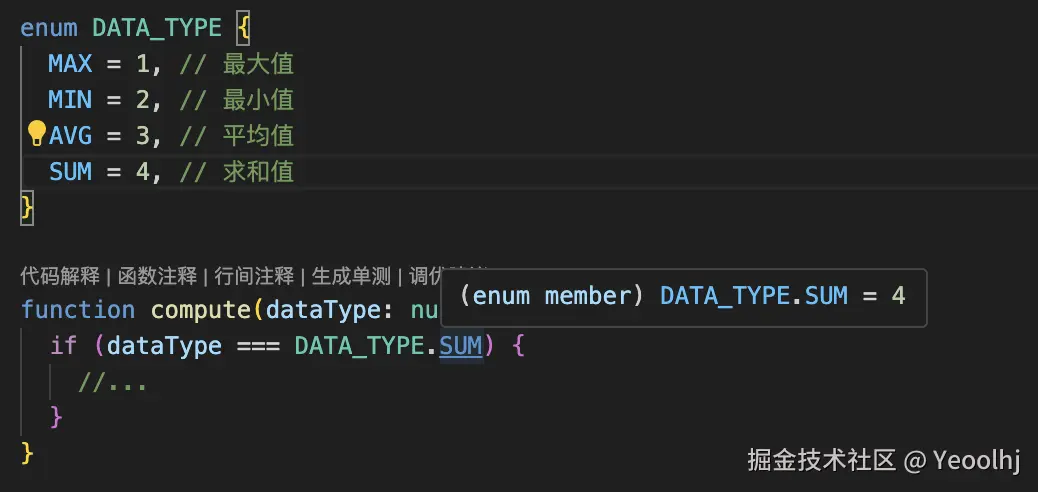The width and height of the screenshot is (1038, 492).
Task: Click the //... placeholder comment
Action: pos(113,383)
